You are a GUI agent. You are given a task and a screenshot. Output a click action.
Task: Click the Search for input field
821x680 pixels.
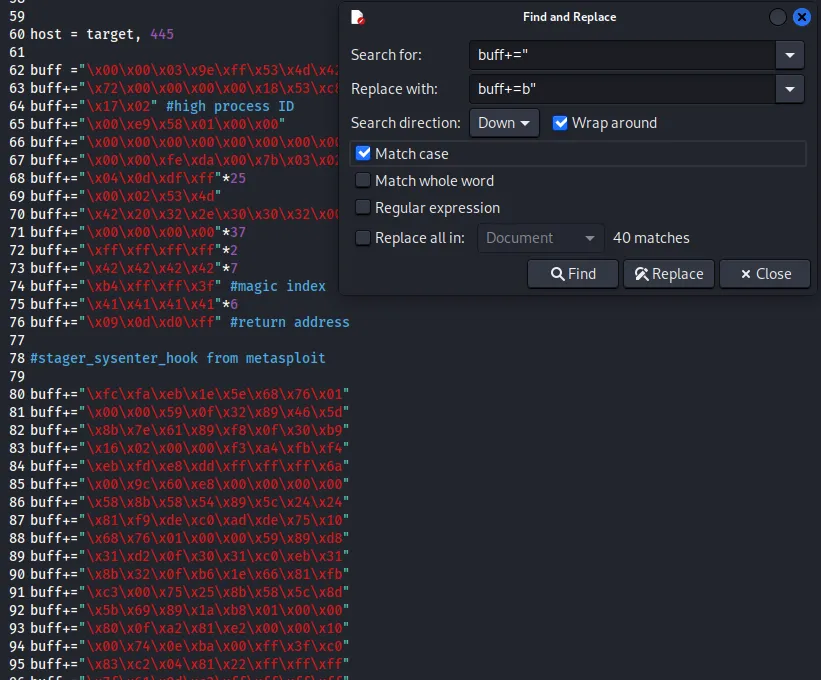coord(622,55)
